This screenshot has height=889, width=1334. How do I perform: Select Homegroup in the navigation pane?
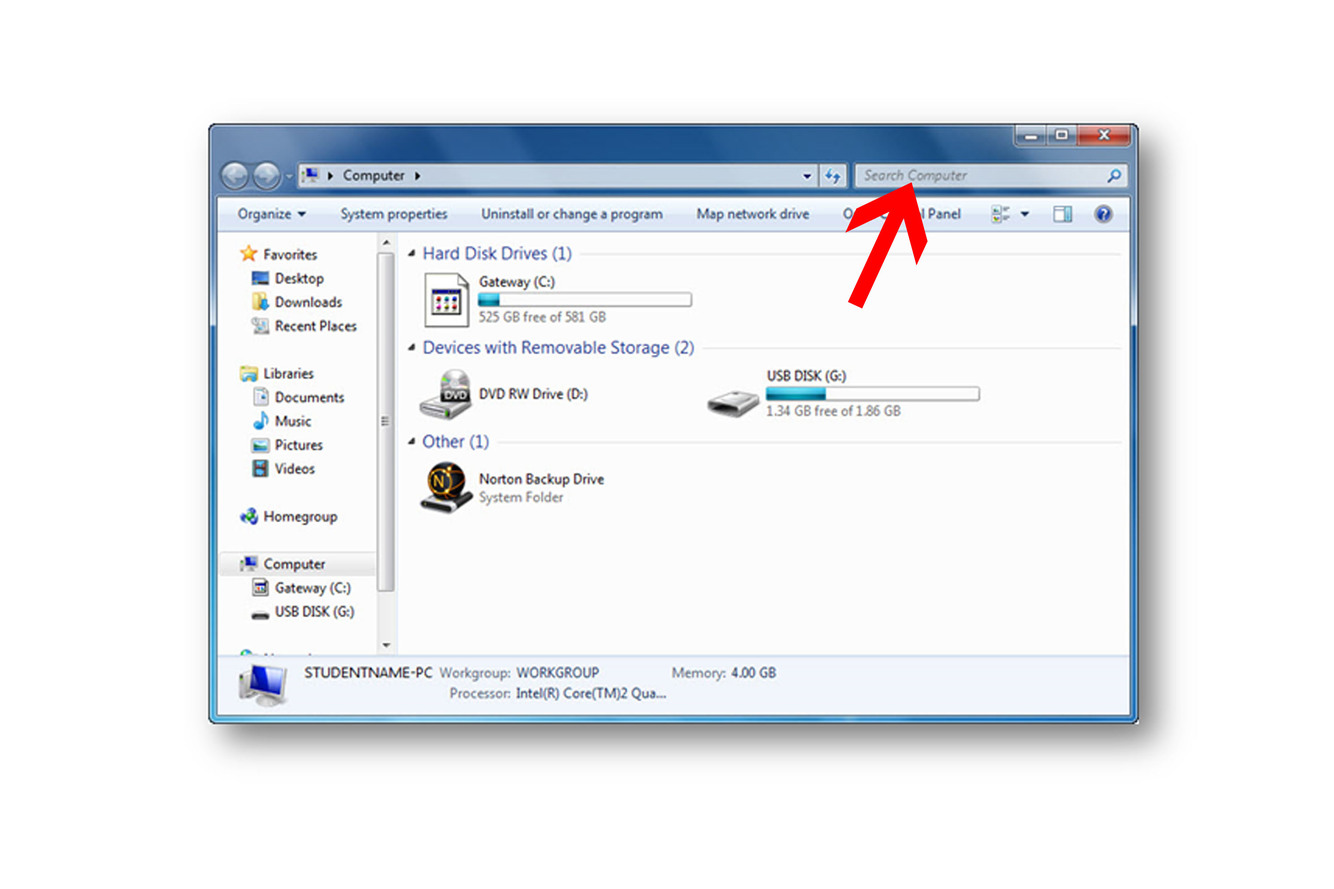[x=300, y=517]
